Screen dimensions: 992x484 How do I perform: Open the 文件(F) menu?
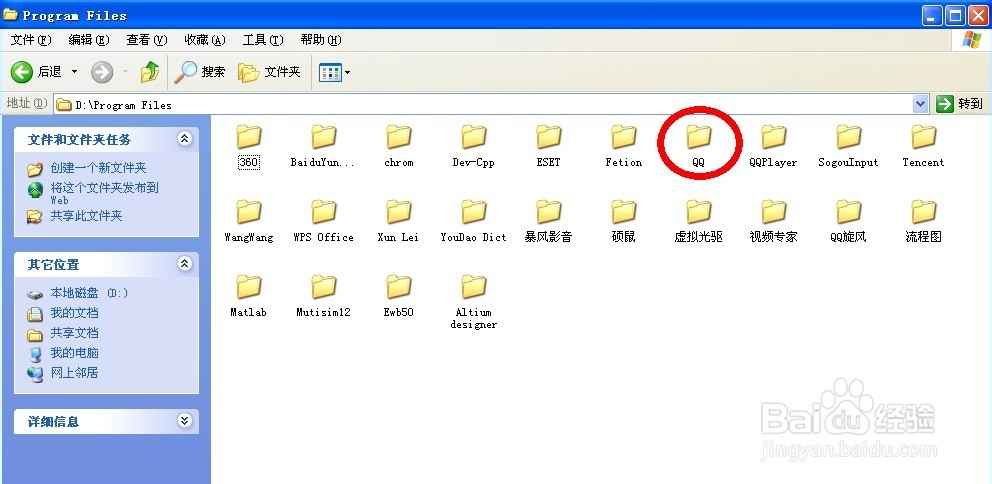[31, 40]
